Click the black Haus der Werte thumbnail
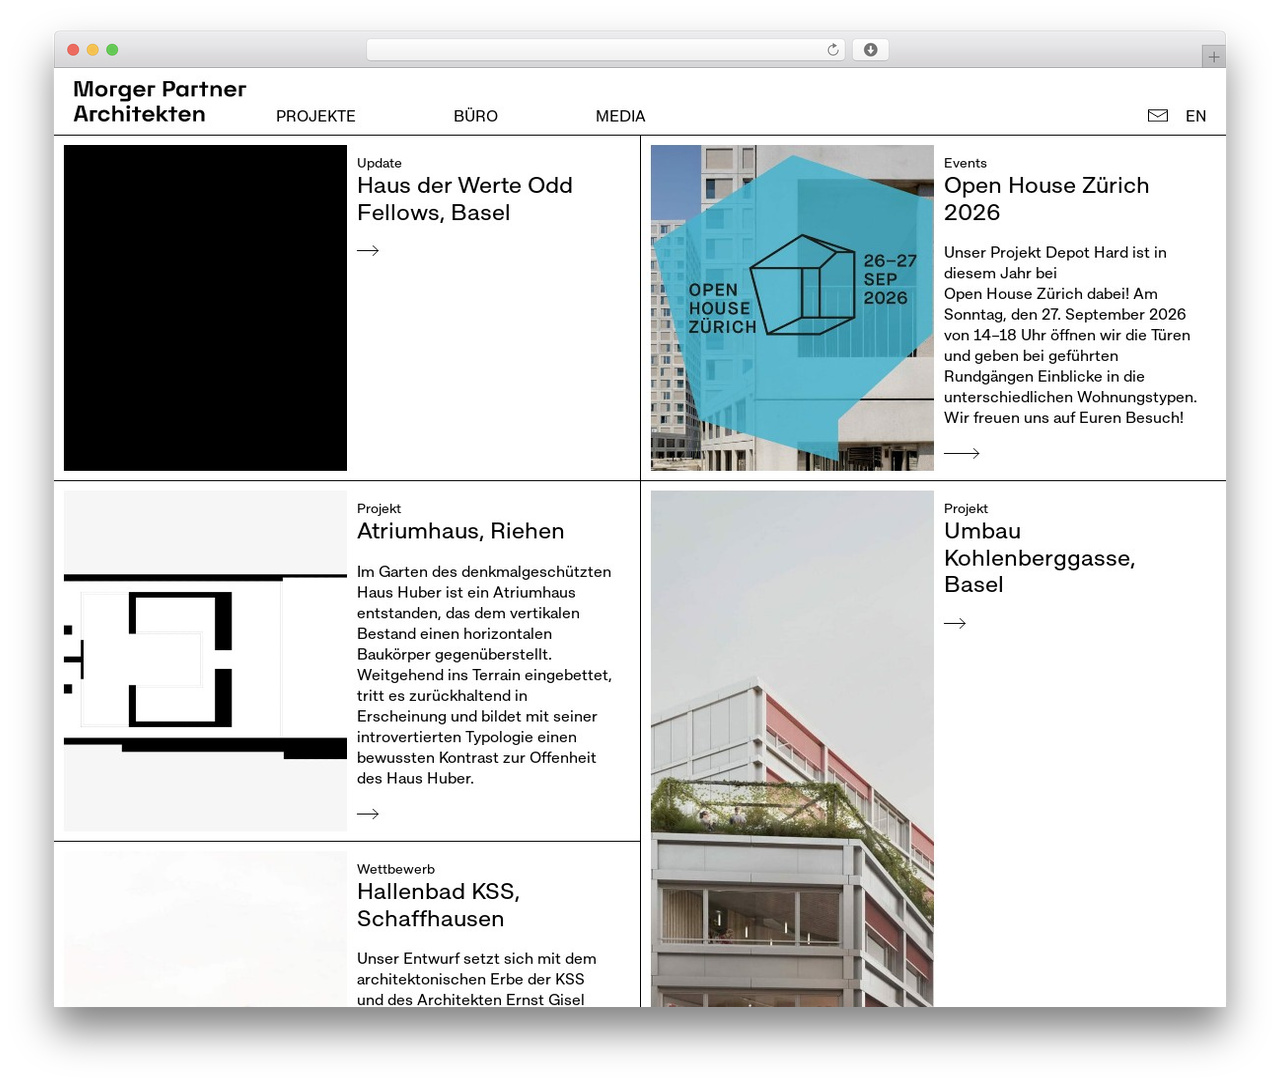 205,308
